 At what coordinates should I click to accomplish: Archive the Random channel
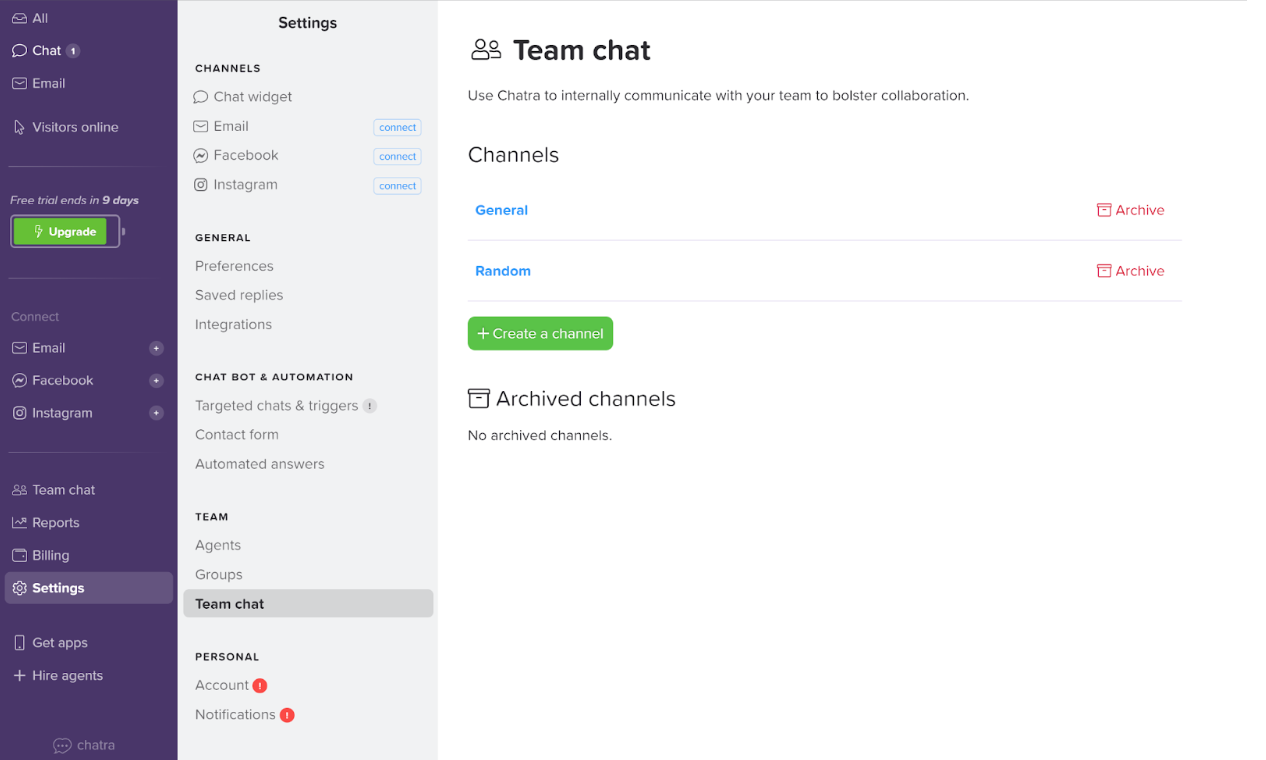click(1131, 271)
